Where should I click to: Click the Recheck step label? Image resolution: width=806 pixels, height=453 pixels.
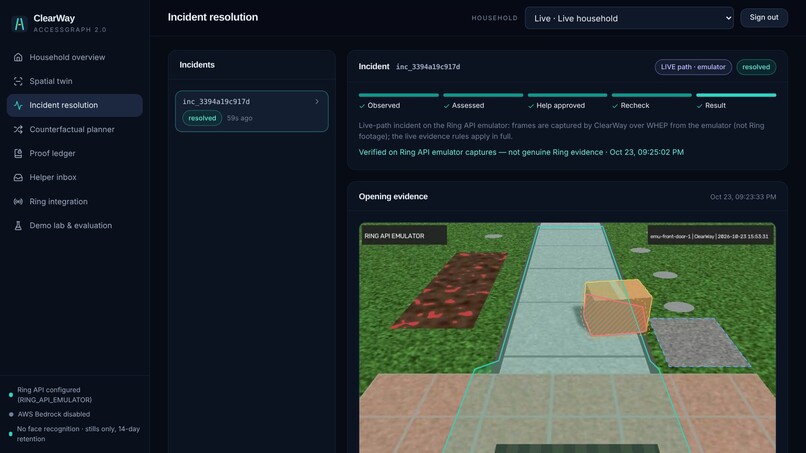point(635,105)
